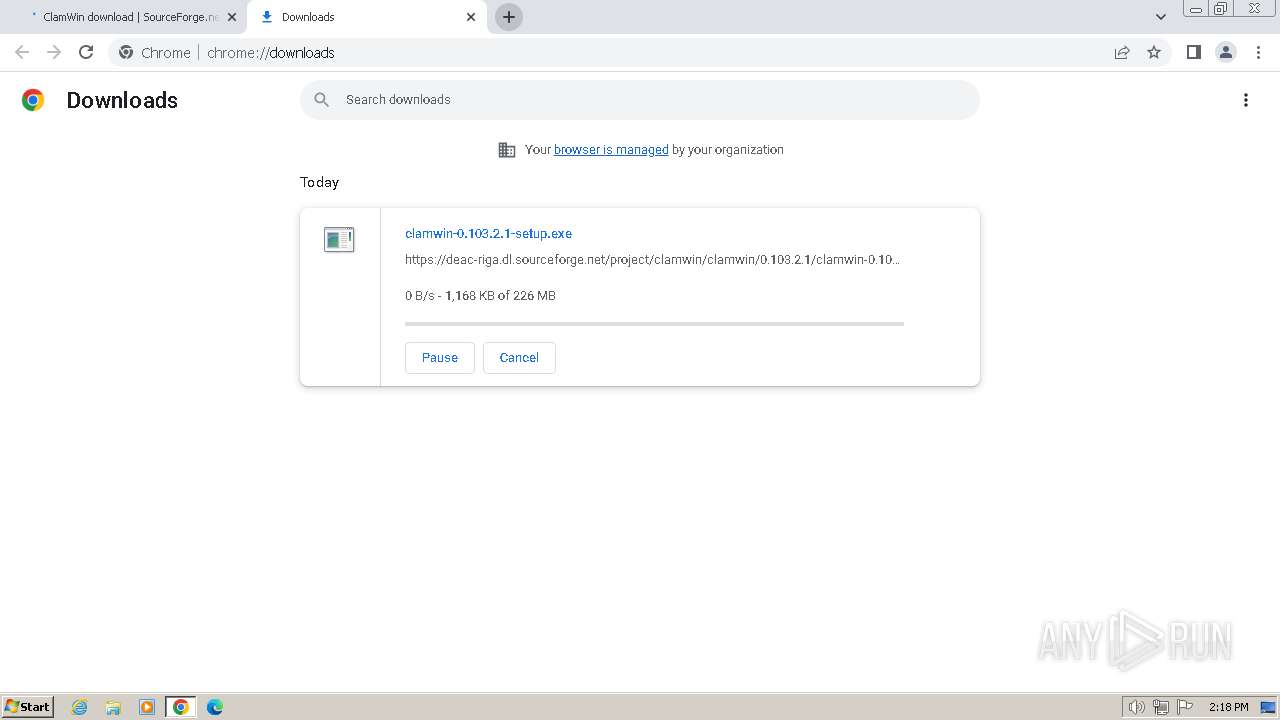Minimize the Chrome window
The width and height of the screenshot is (1280, 720).
pos(1196,8)
